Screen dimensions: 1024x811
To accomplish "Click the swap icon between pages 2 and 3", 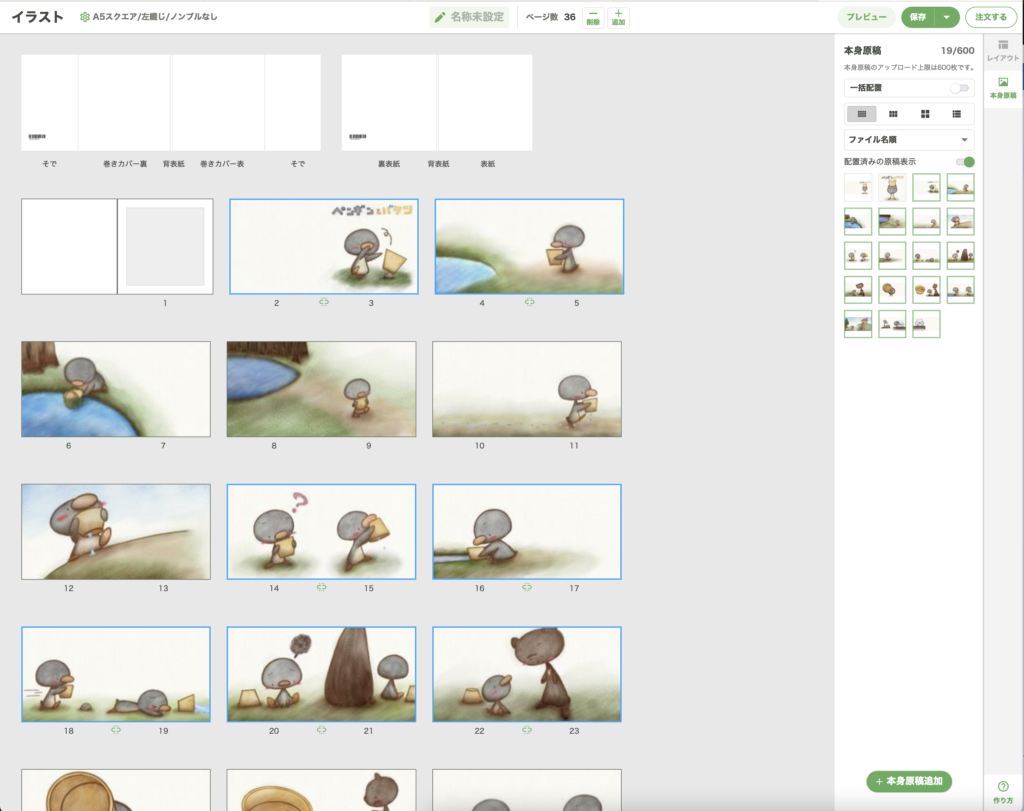I will (324, 301).
